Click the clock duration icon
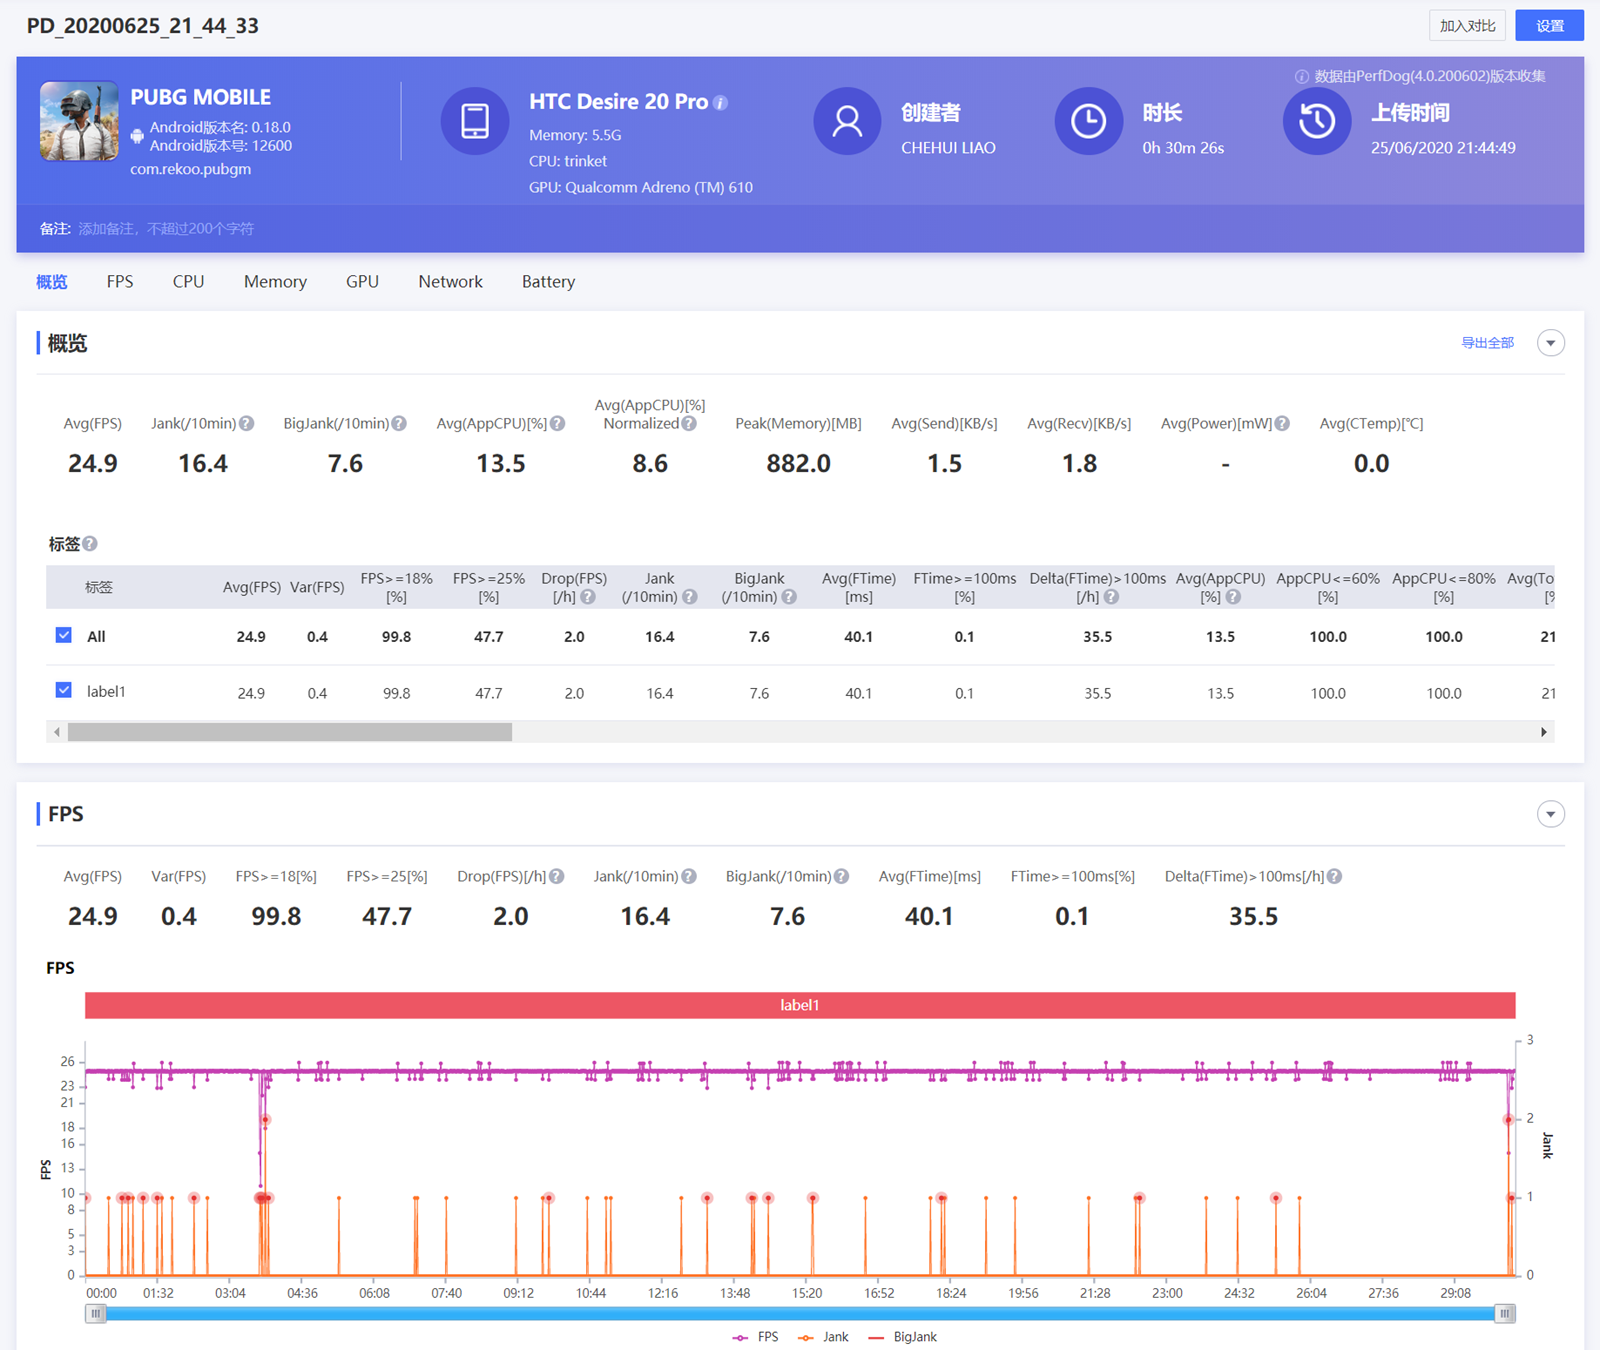 1088,121
